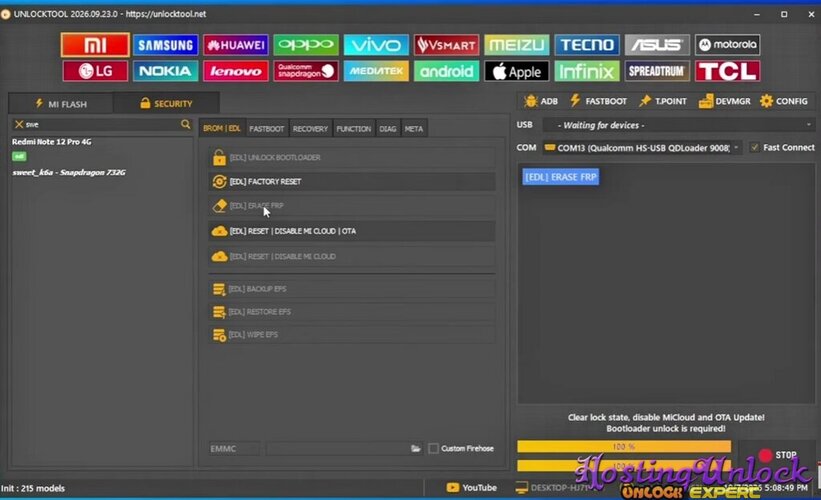Open firehose file browse folder icon
Screen dimensions: 821x500
415,449
